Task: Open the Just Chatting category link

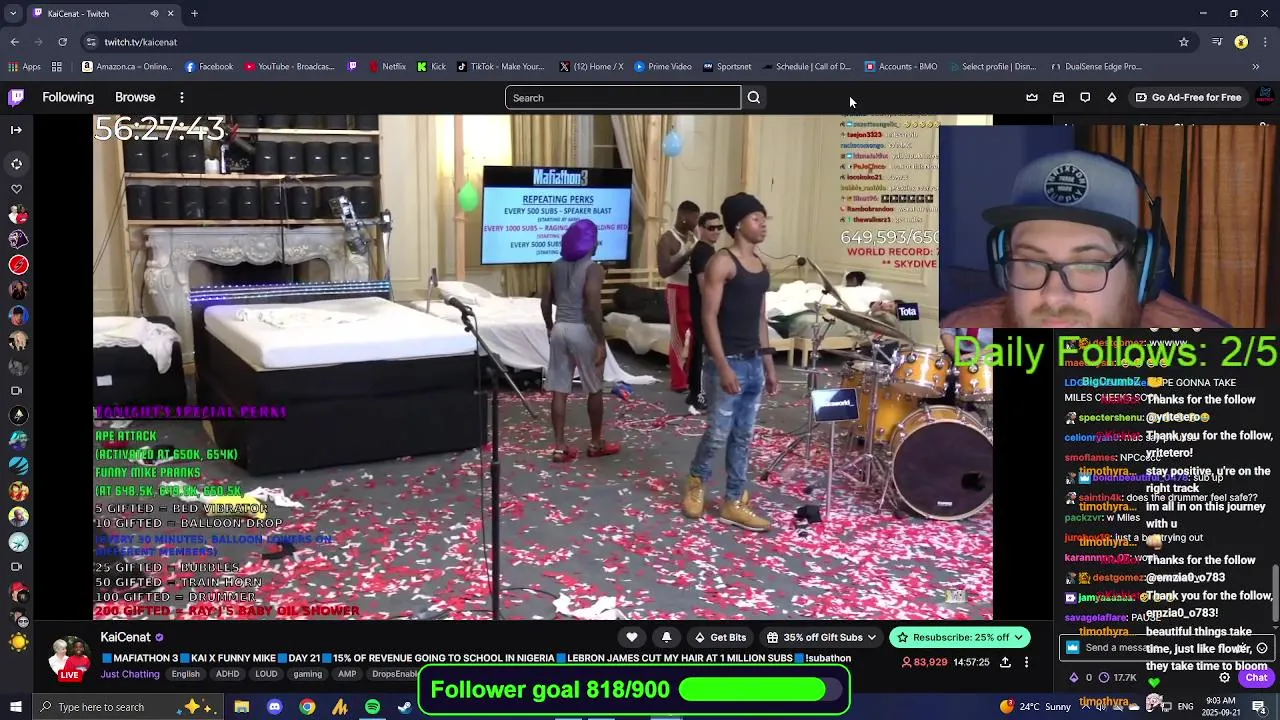Action: (130, 674)
